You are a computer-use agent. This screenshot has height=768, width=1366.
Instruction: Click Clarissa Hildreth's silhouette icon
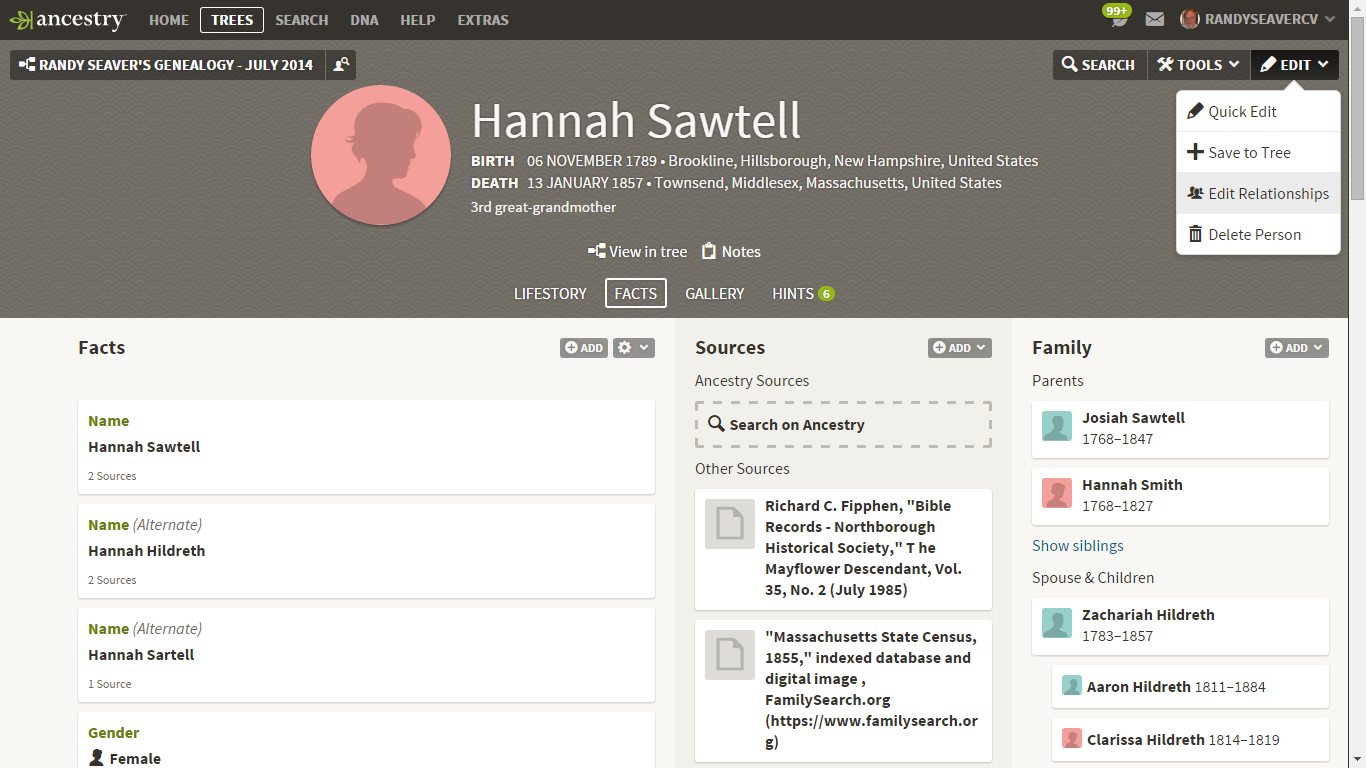[1072, 739]
